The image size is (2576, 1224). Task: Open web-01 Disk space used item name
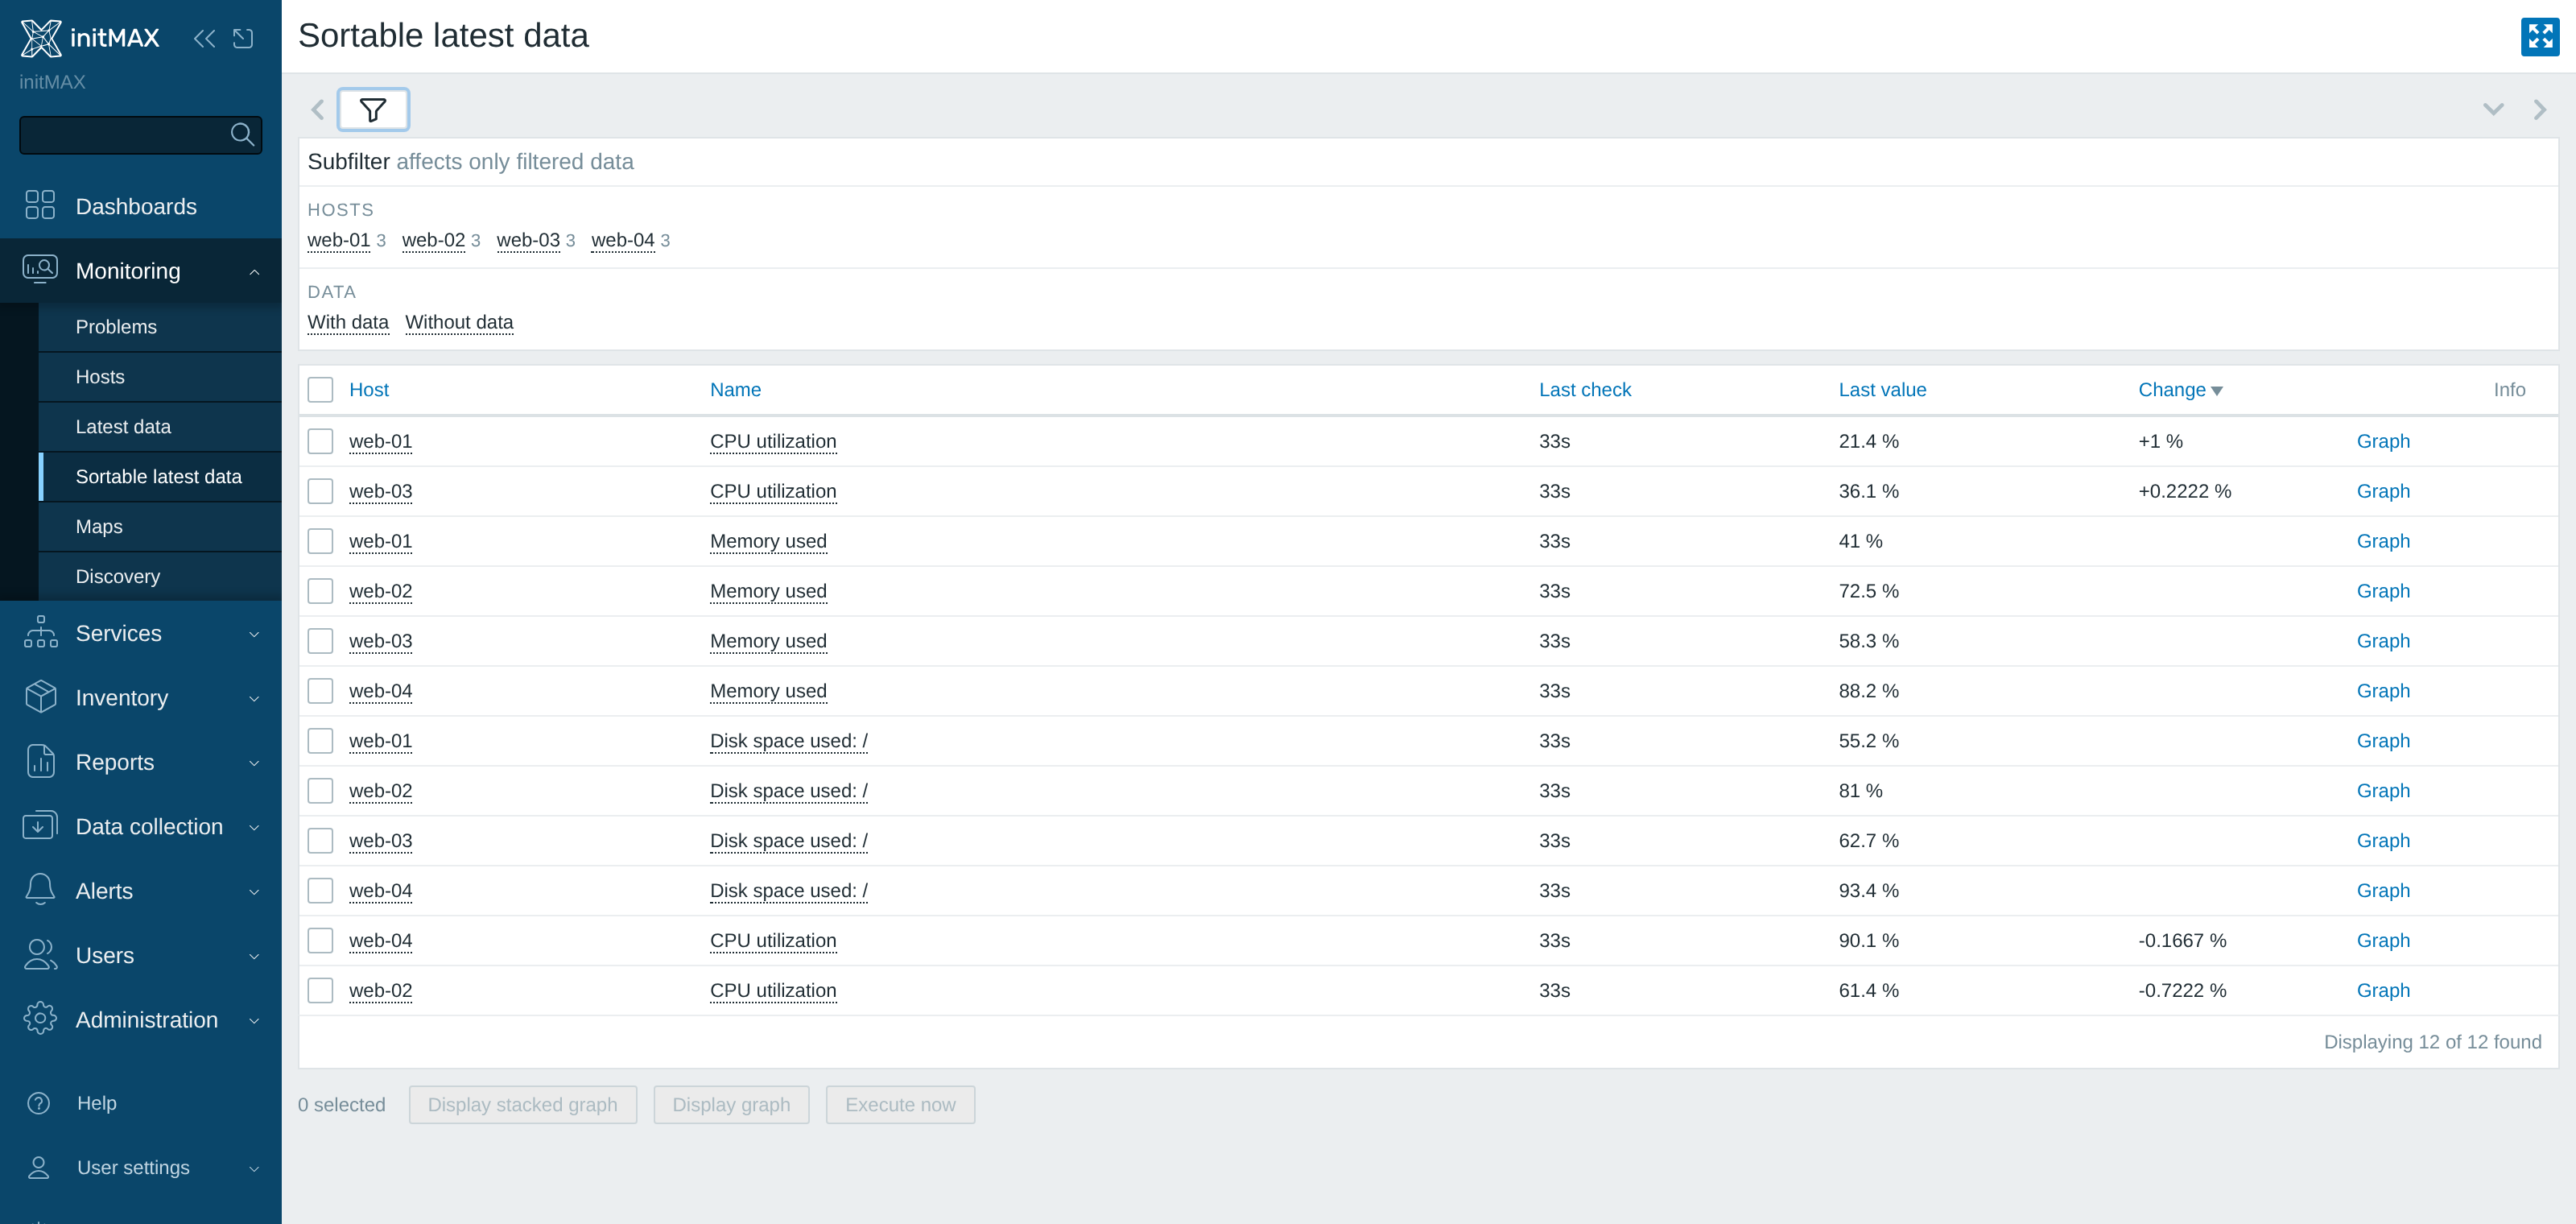[x=788, y=741]
